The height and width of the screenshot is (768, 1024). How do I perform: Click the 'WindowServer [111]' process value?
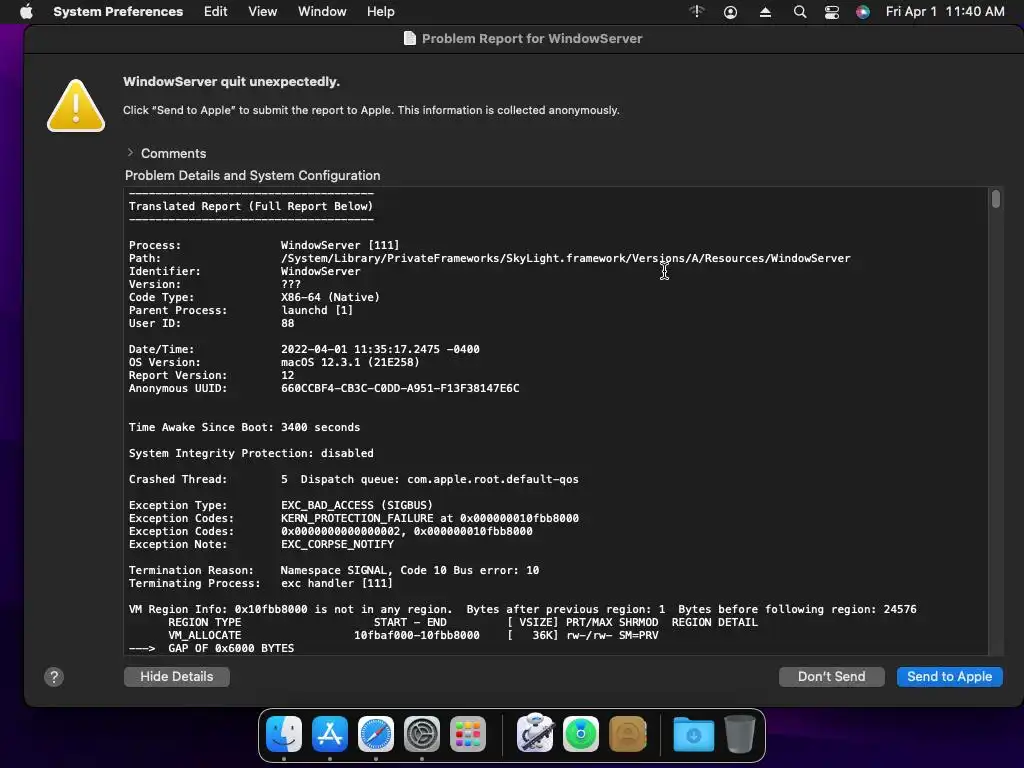point(340,246)
